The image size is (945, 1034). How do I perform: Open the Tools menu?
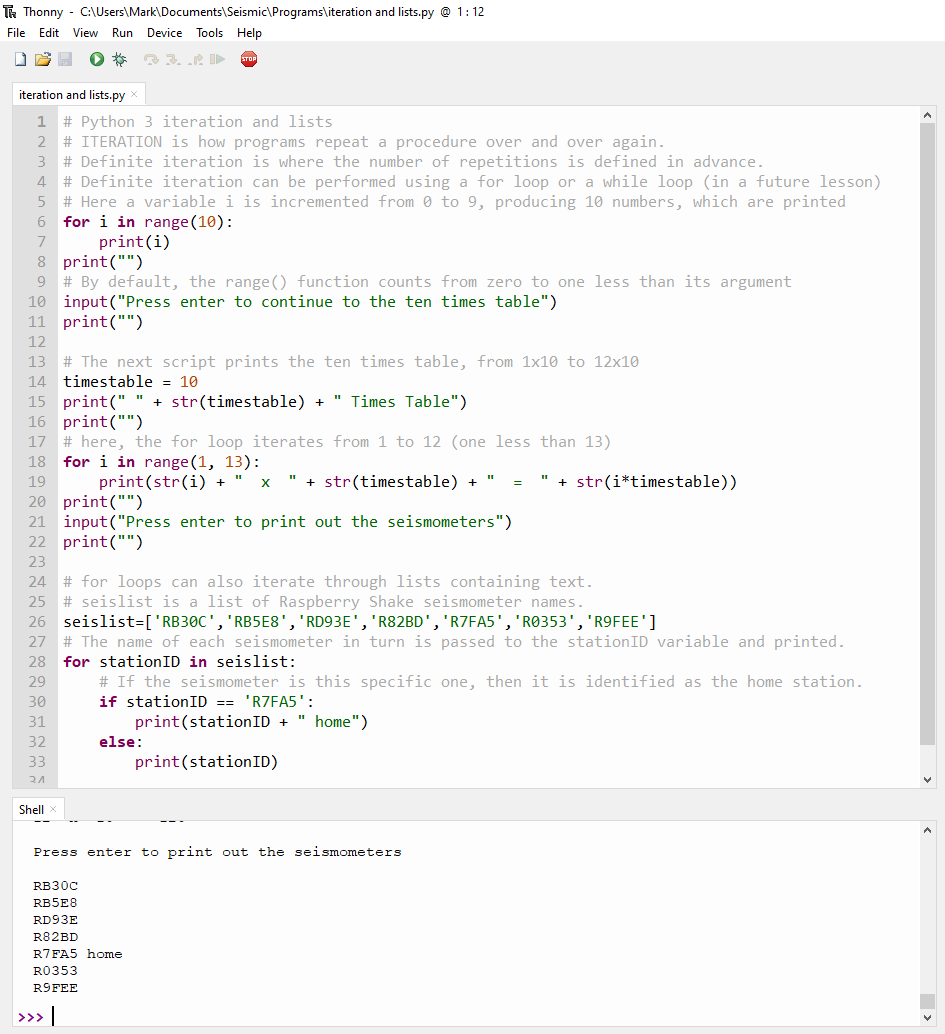[x=209, y=33]
